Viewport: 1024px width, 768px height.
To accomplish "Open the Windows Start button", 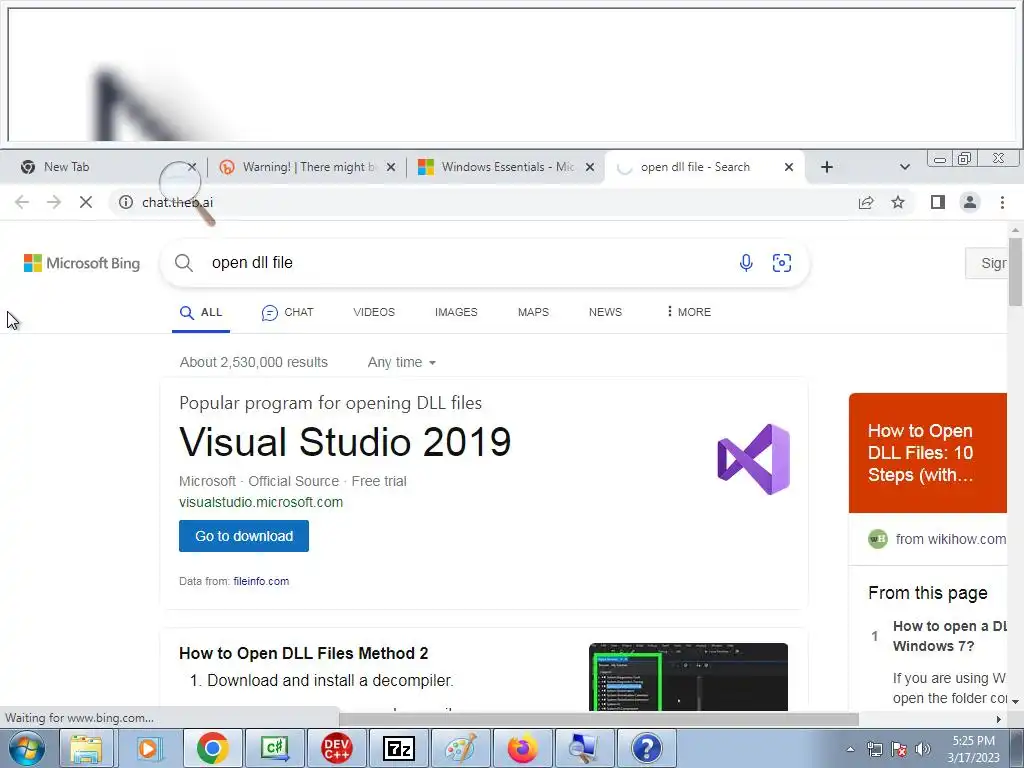I will pos(27,748).
